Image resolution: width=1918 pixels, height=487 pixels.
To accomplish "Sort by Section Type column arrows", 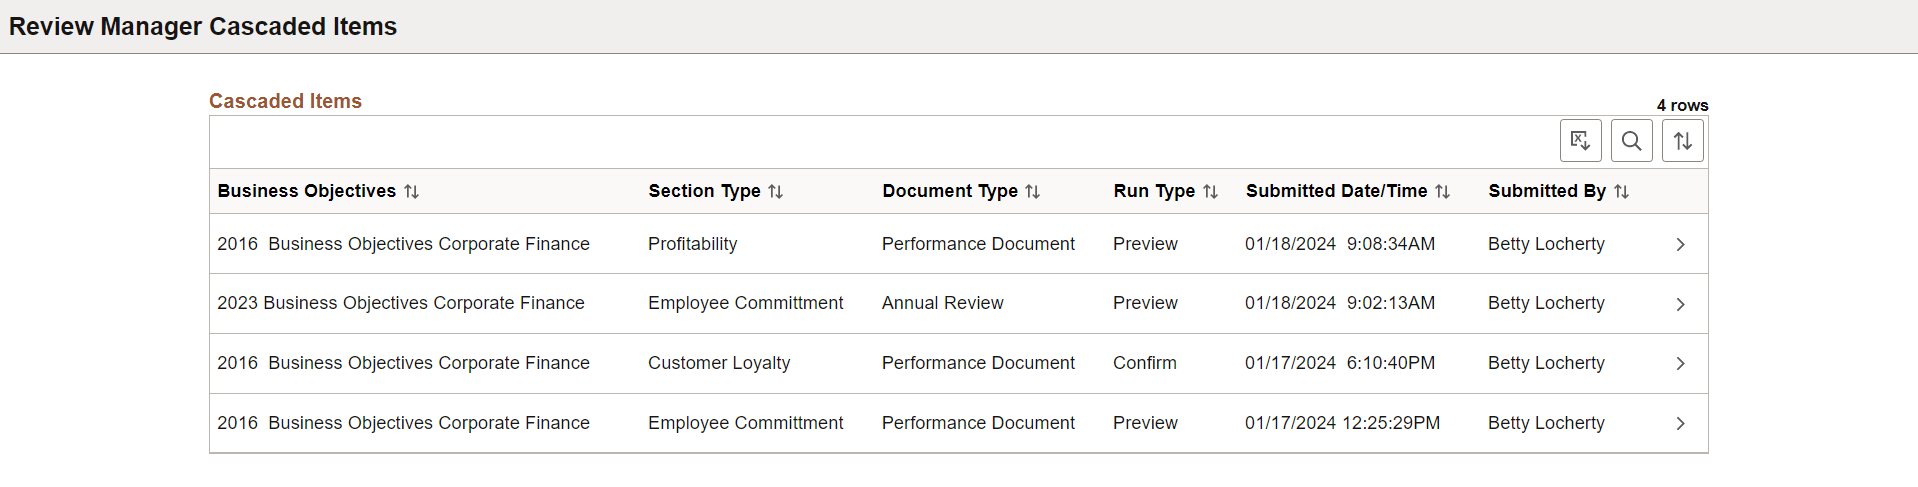I will pyautogui.click(x=775, y=192).
